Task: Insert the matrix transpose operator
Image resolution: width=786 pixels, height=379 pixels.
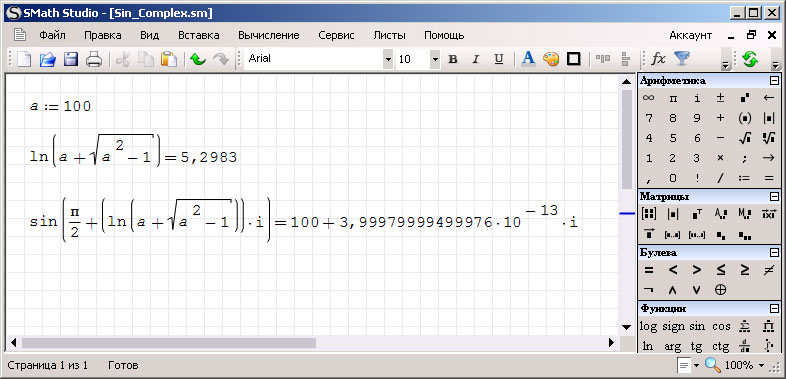Action: click(x=697, y=214)
